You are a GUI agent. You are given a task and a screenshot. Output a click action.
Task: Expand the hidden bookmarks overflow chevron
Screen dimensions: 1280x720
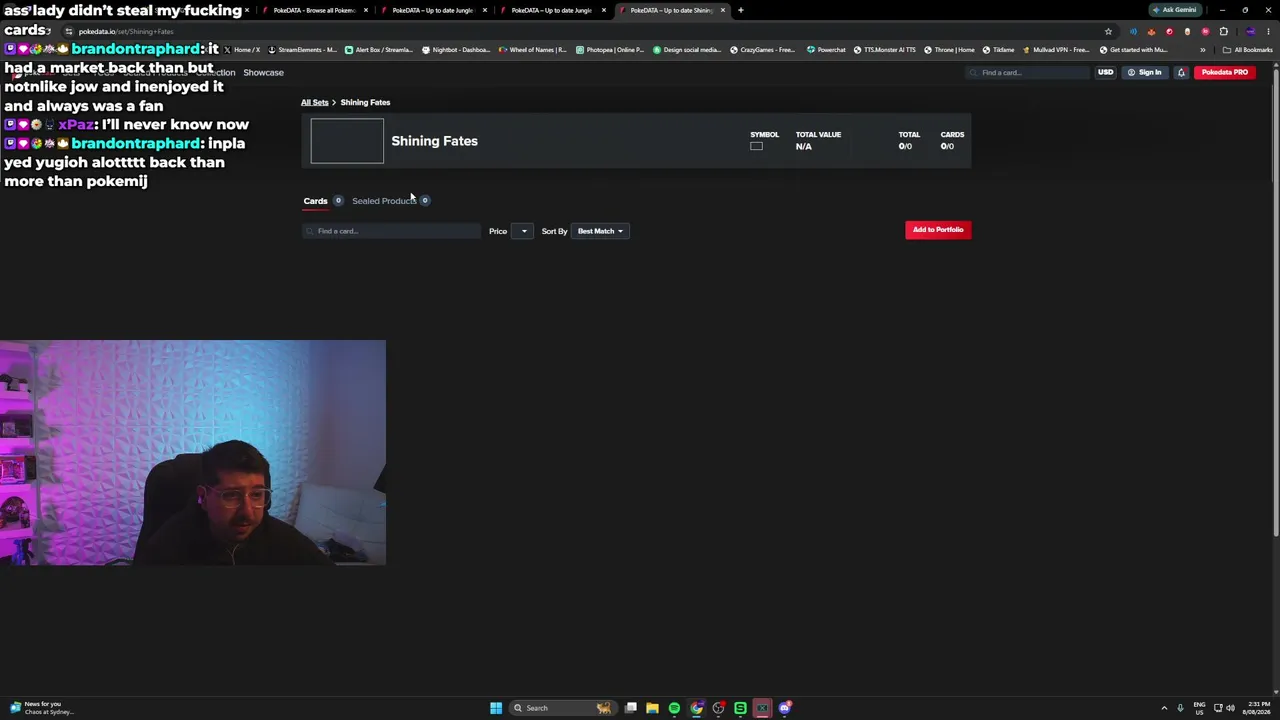(1203, 50)
